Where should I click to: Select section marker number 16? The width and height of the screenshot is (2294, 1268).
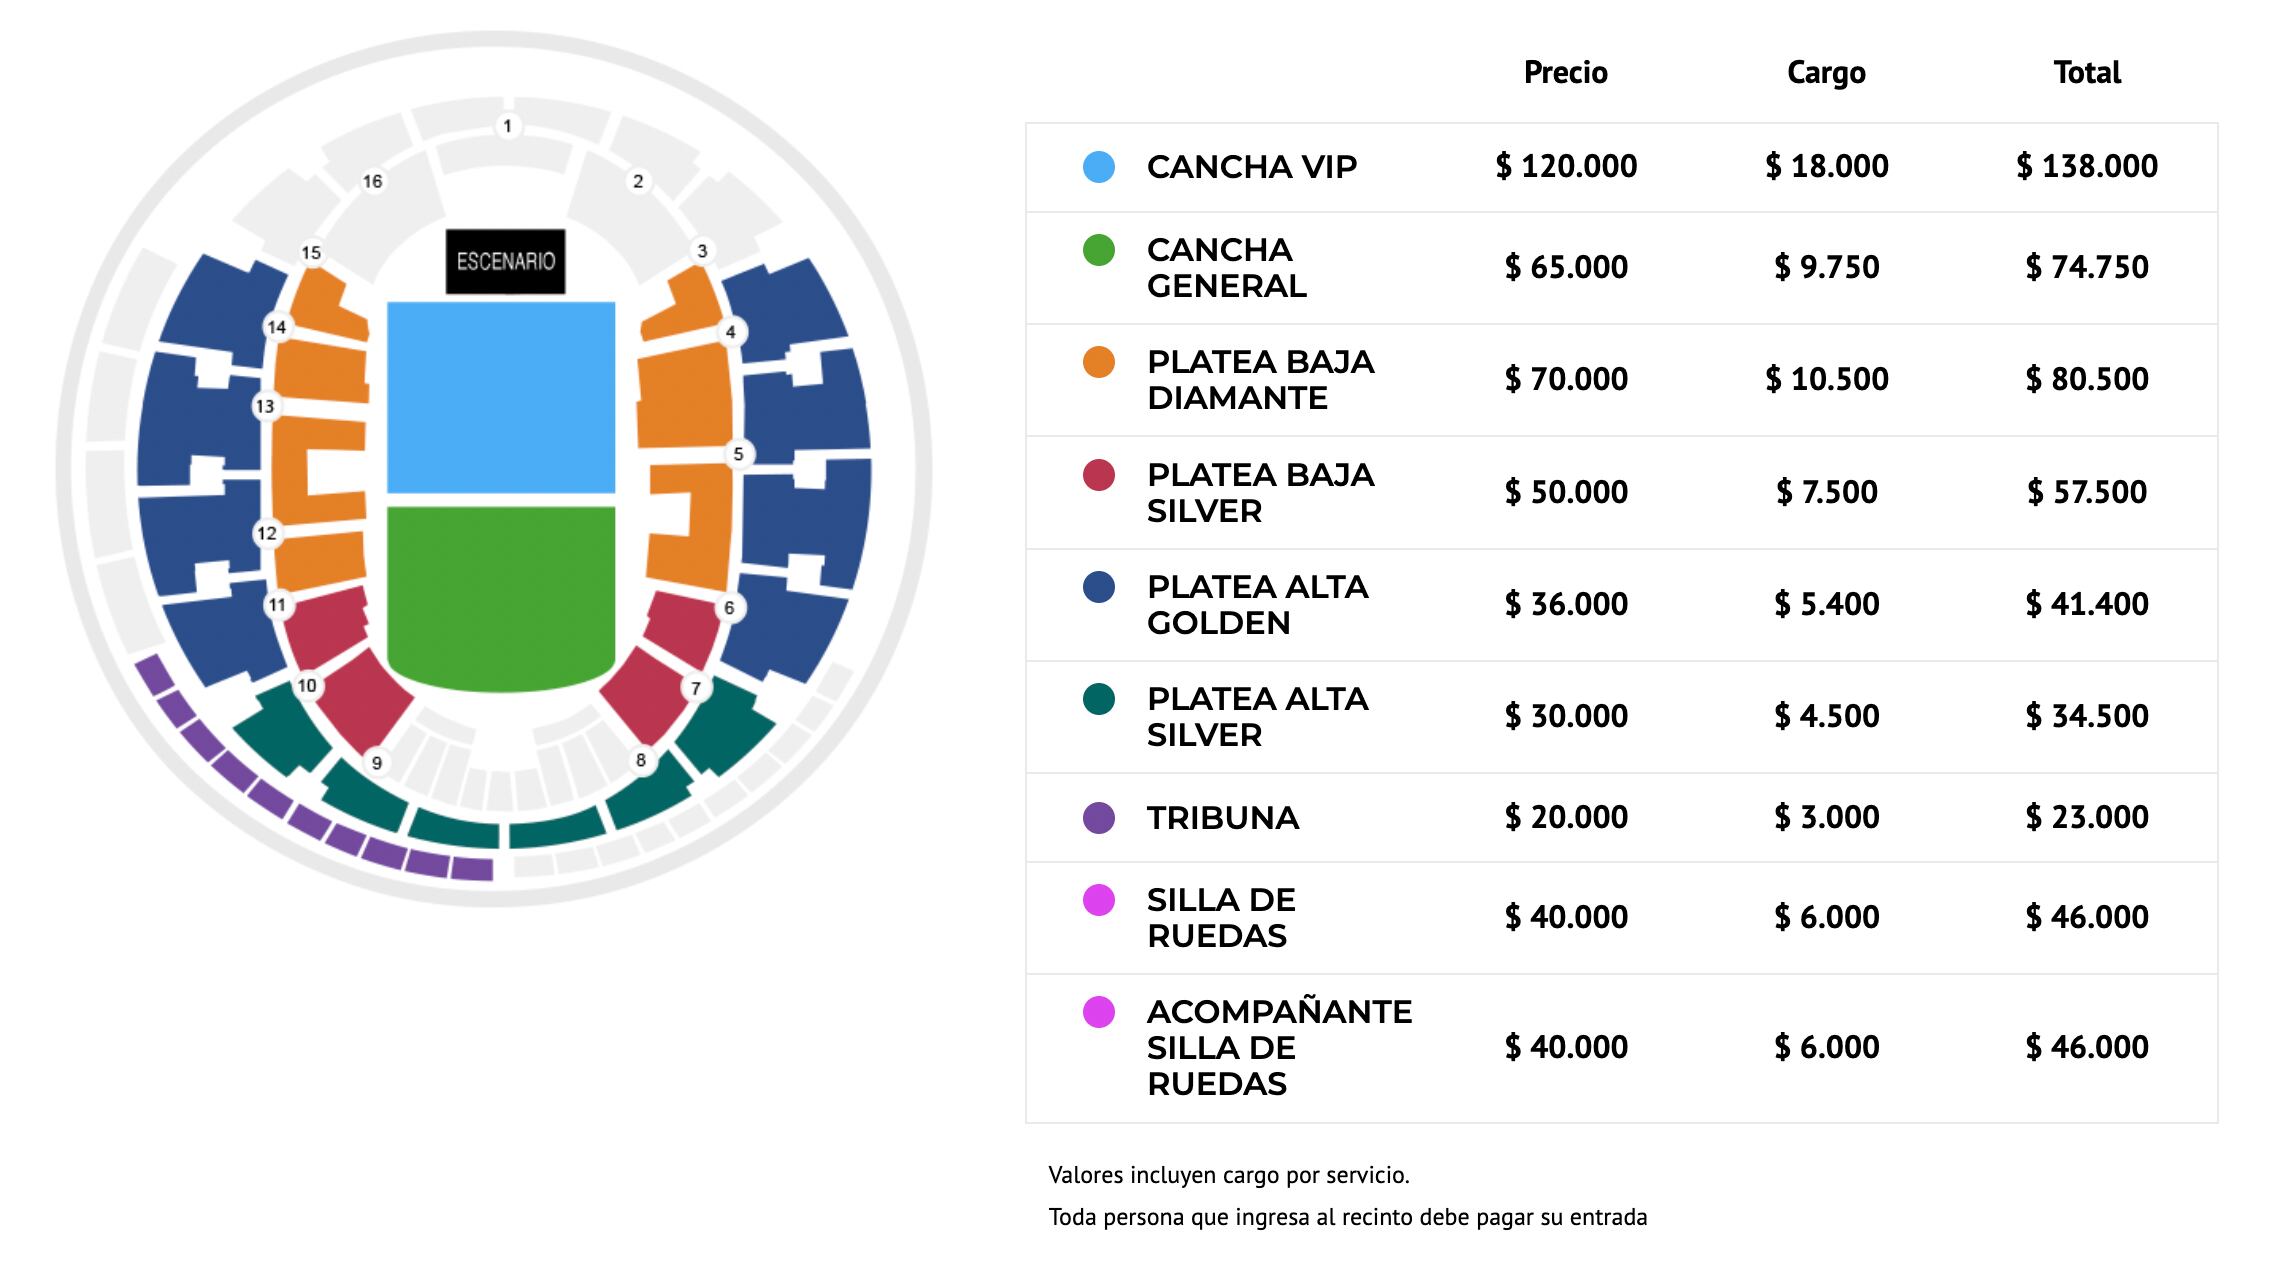372,181
